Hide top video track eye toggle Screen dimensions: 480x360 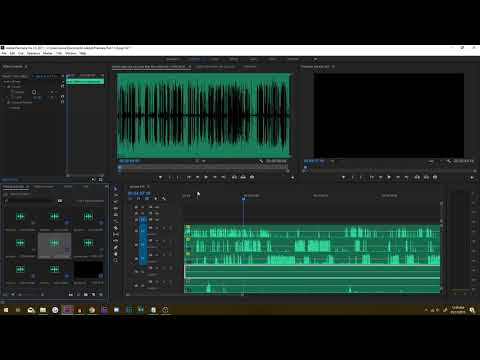pos(157,207)
